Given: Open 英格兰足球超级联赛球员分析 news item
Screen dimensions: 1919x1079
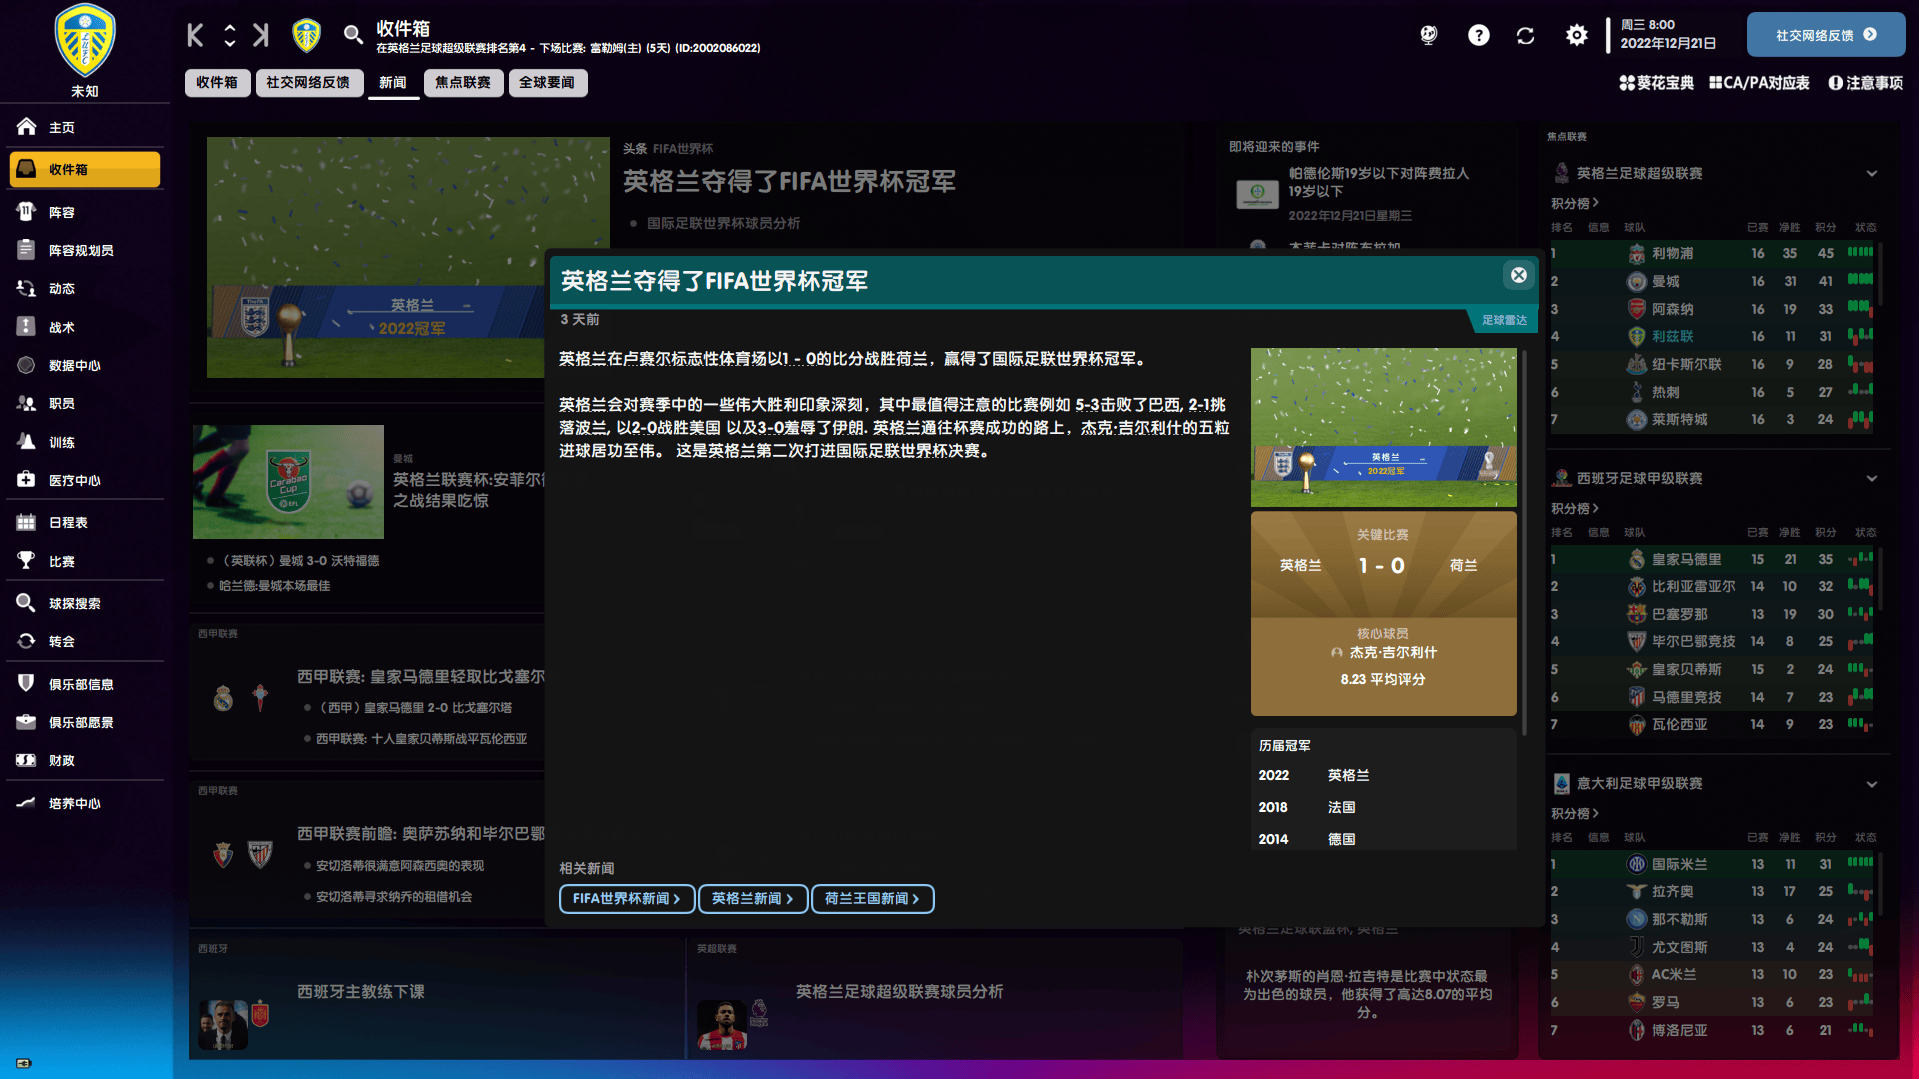Looking at the screenshot, I should 899,992.
